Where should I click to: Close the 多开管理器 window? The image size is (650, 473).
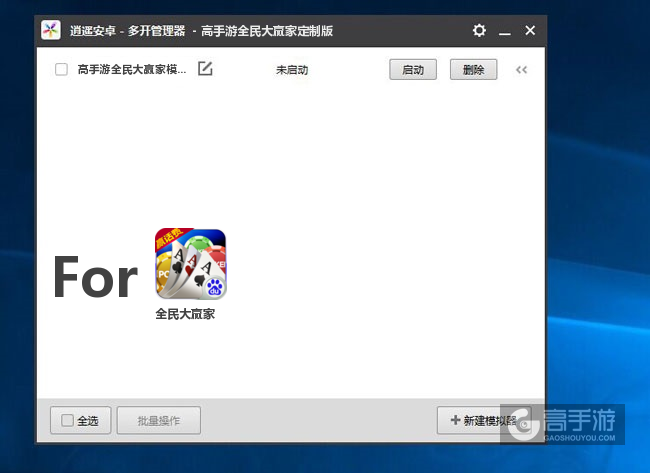pos(530,31)
